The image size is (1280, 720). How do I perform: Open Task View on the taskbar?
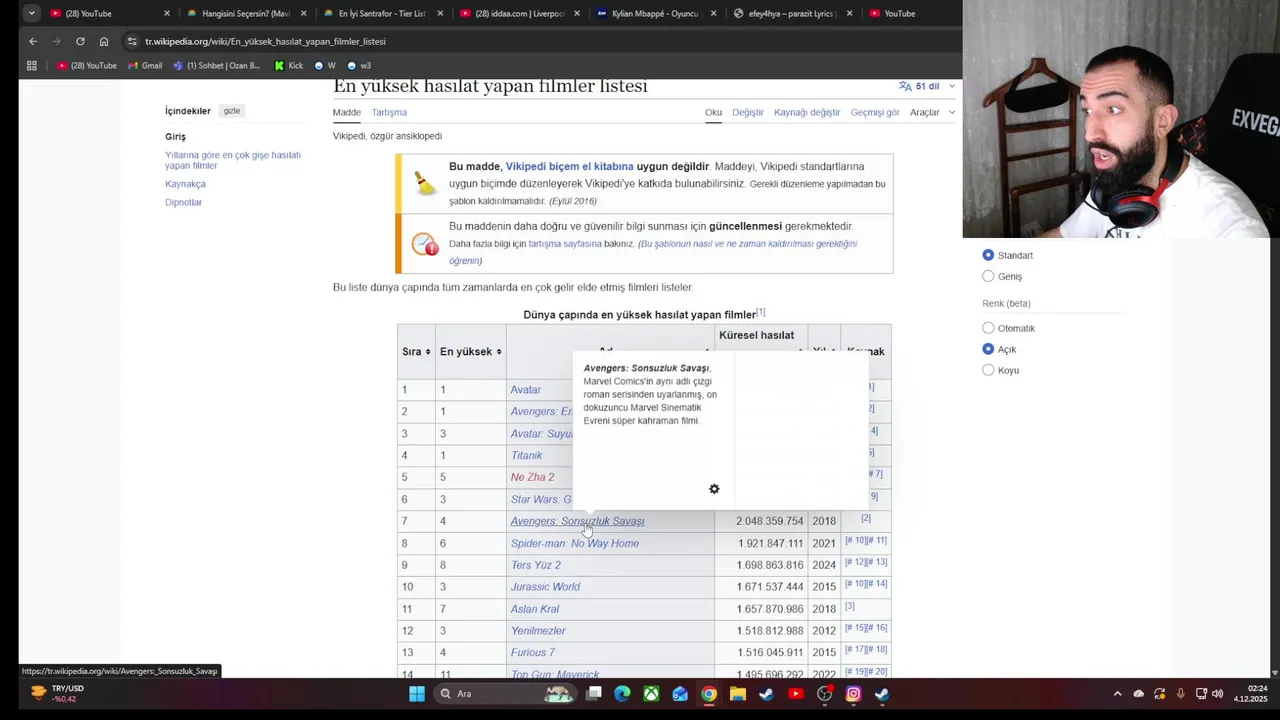coord(593,694)
